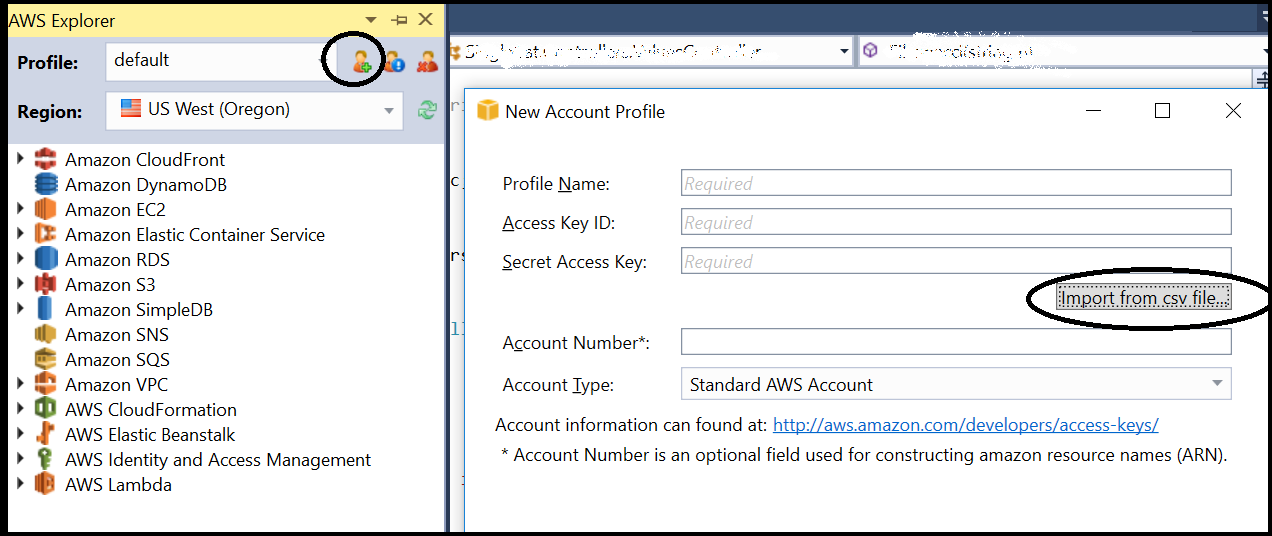This screenshot has width=1272, height=536.
Task: Click the Amazon SNS service icon
Action: 46,335
